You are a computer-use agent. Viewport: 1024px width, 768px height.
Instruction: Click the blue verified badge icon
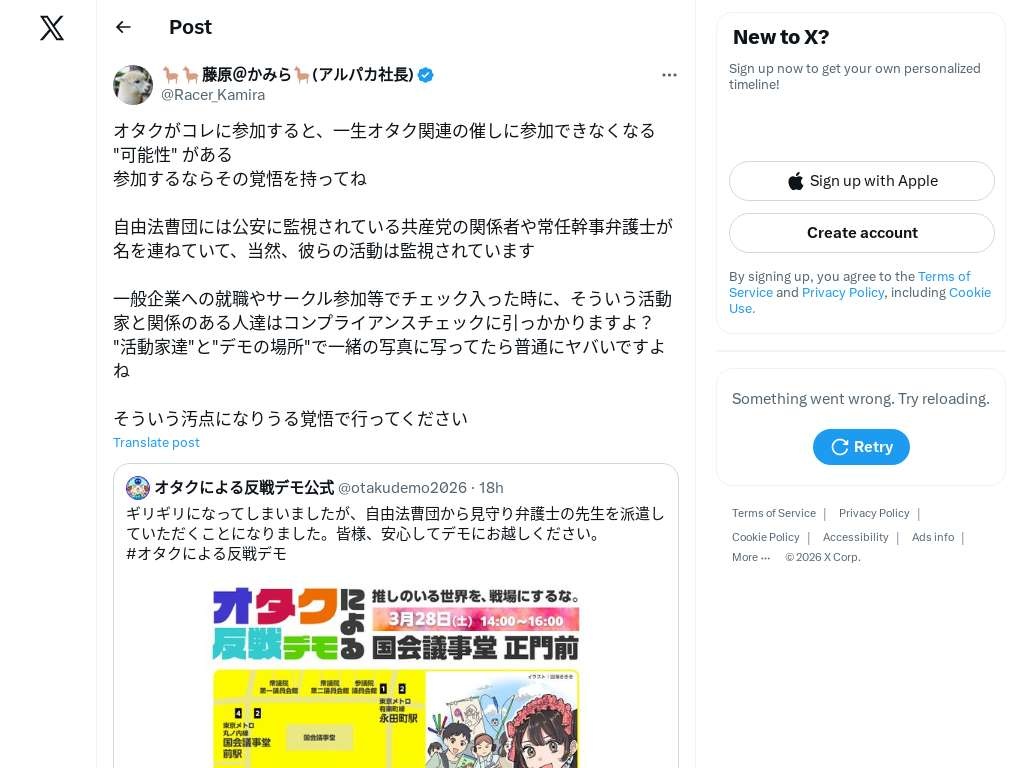click(x=426, y=75)
